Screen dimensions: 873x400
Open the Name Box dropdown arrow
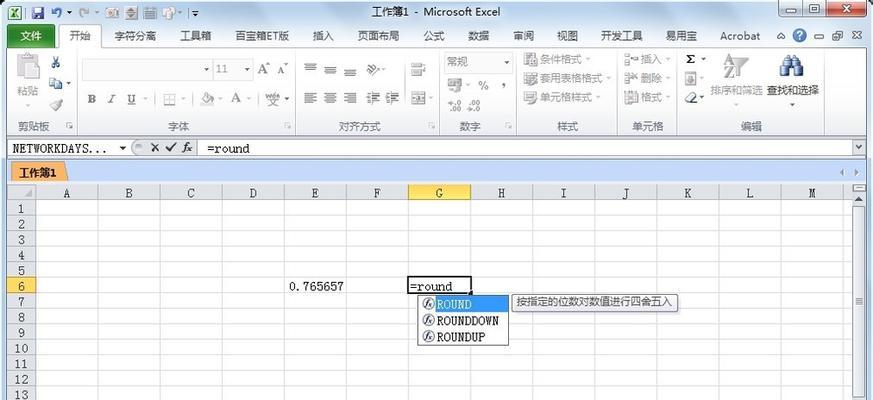(123, 148)
